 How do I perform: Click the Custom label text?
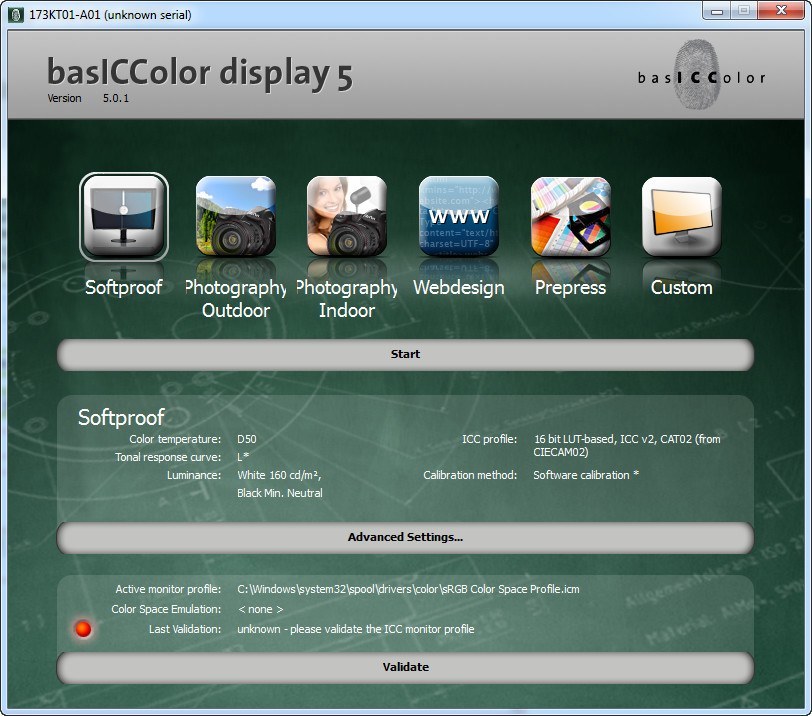pyautogui.click(x=682, y=287)
